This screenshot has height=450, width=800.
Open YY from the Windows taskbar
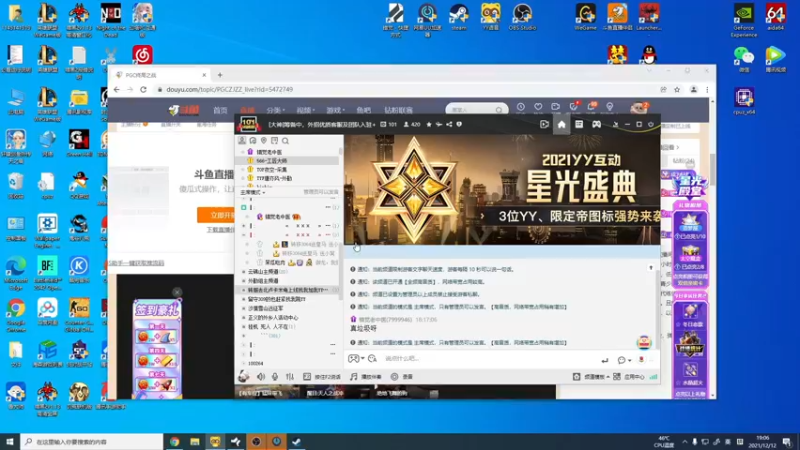215,441
